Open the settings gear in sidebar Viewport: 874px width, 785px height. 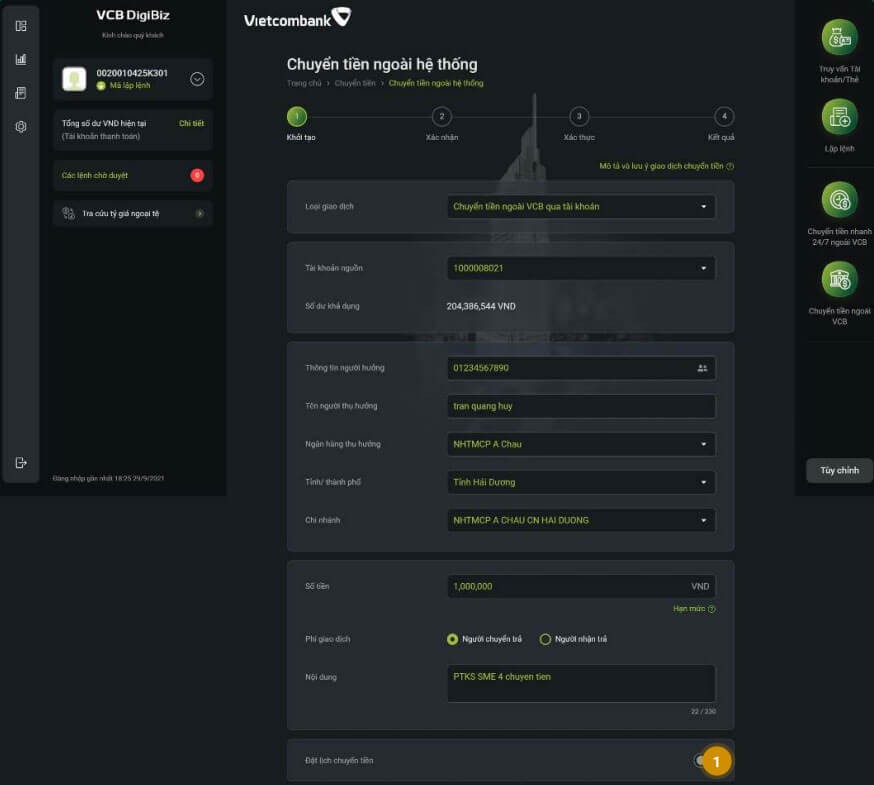21,126
